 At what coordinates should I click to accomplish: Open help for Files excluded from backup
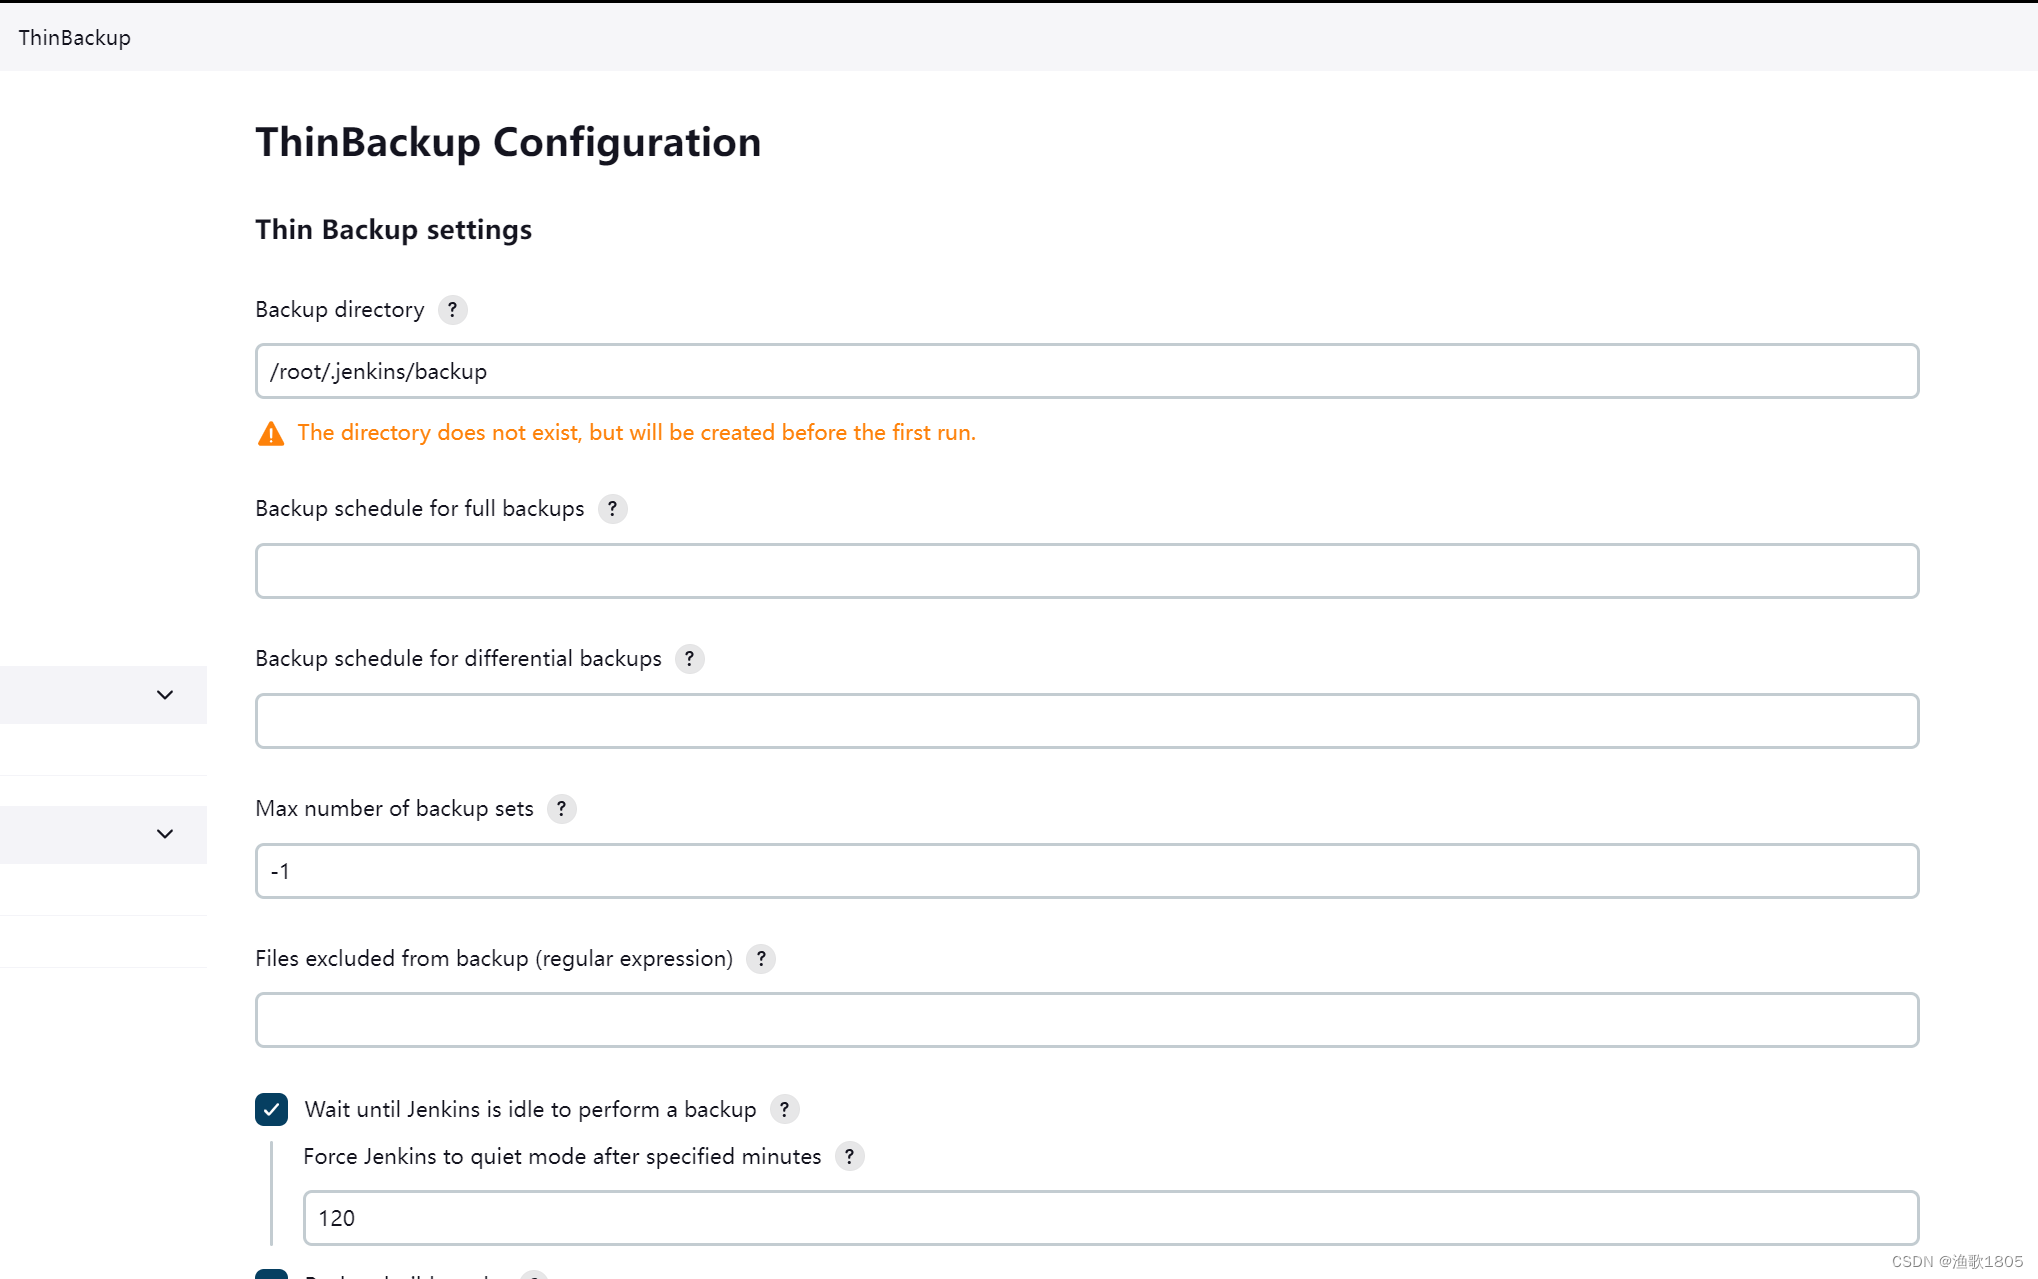[x=761, y=959]
